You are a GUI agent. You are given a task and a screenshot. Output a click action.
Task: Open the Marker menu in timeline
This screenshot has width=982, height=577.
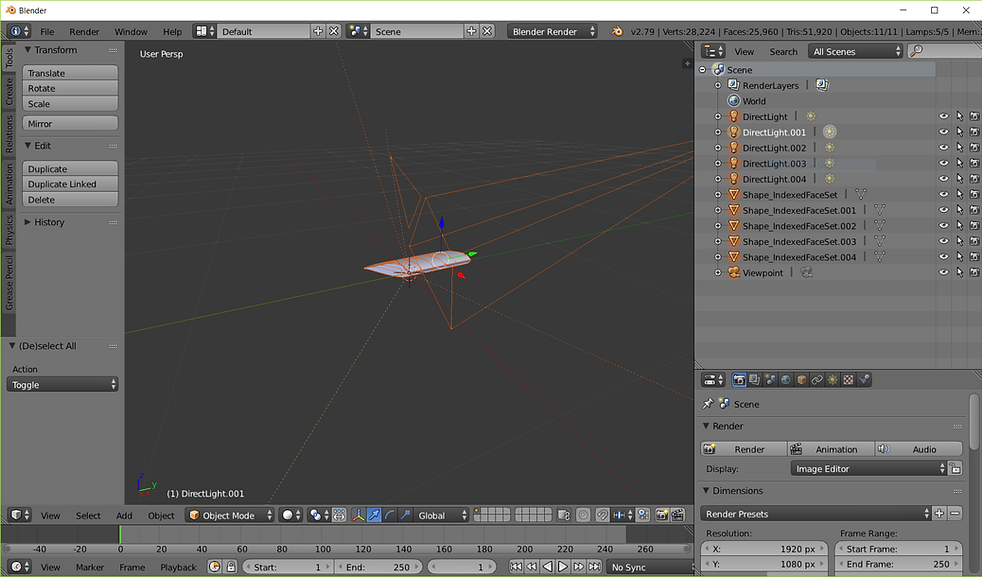tap(90, 567)
